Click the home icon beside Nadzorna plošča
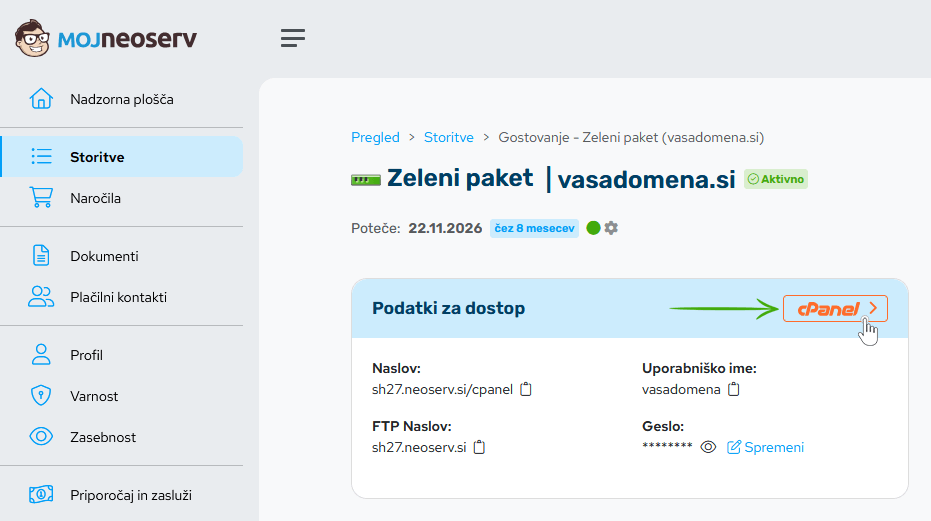This screenshot has width=931, height=521. 41,99
